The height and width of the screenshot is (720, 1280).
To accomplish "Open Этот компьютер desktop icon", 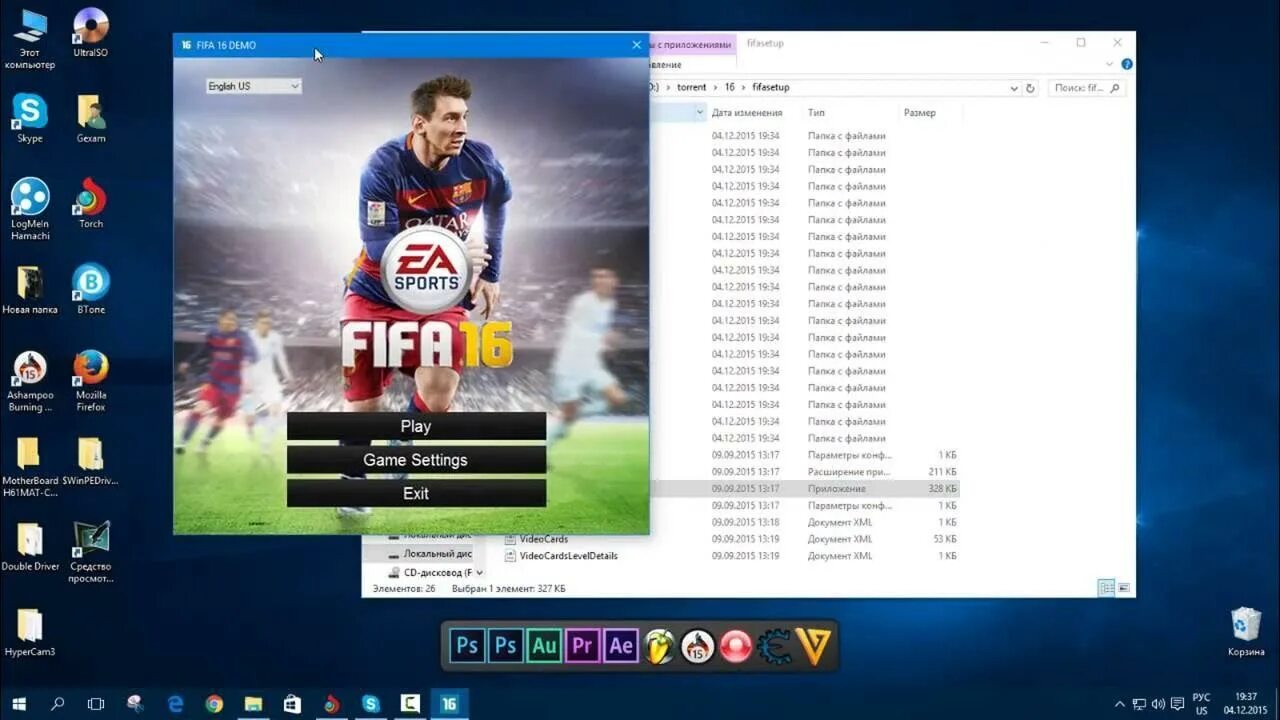I will coord(30,40).
